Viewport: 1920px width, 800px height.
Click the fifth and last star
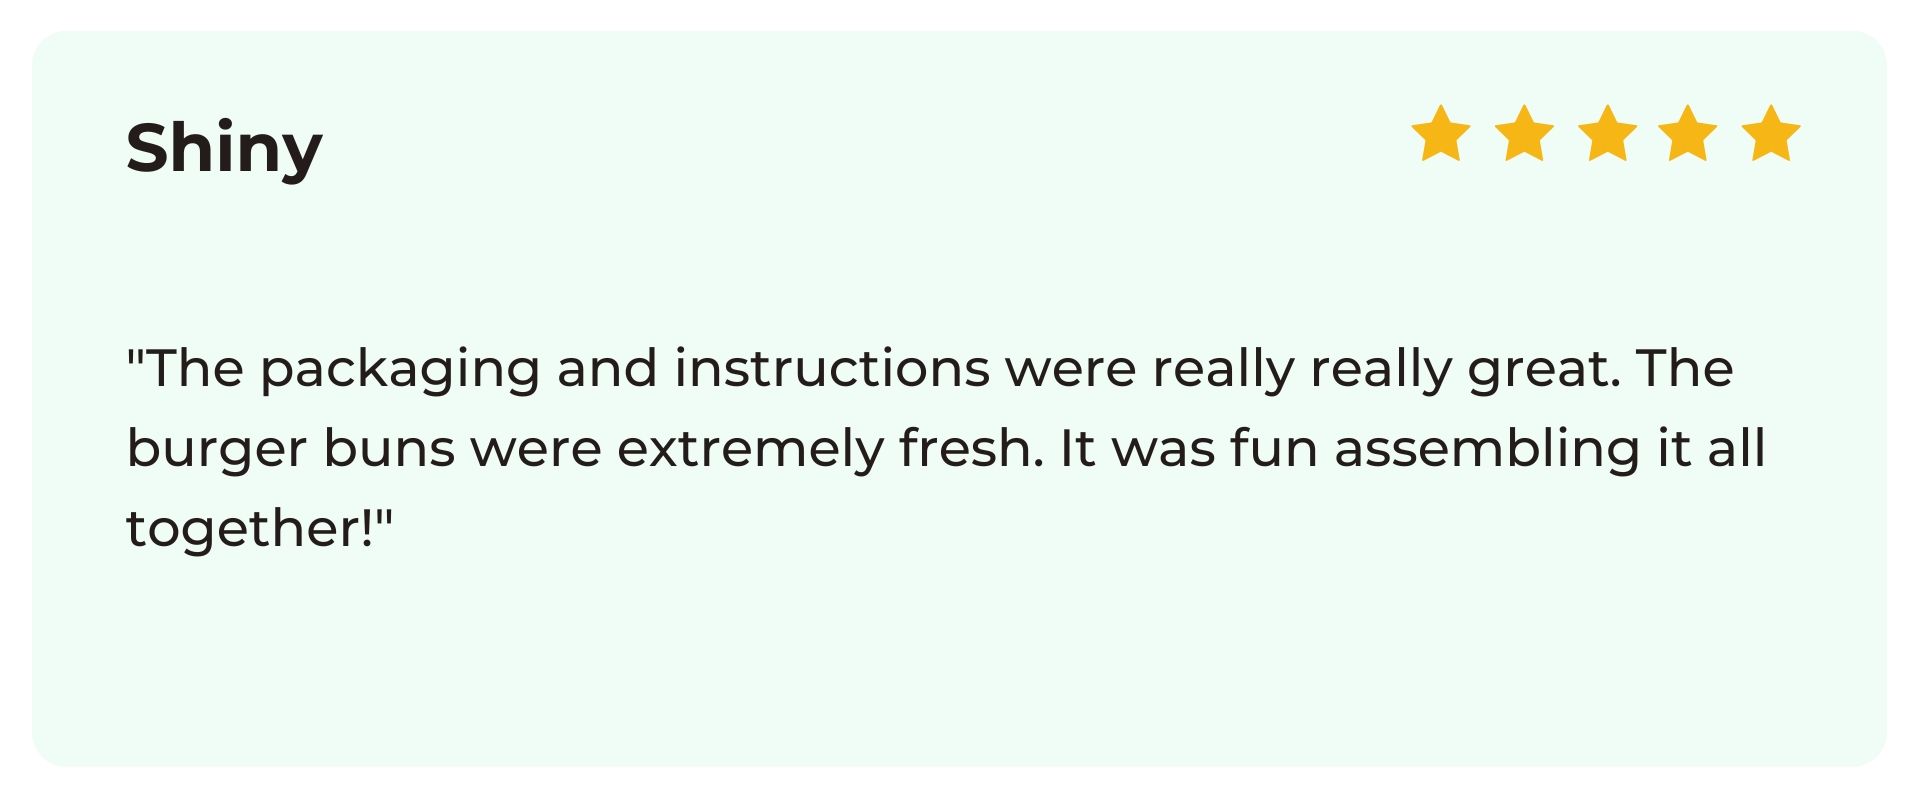pyautogui.click(x=1771, y=133)
